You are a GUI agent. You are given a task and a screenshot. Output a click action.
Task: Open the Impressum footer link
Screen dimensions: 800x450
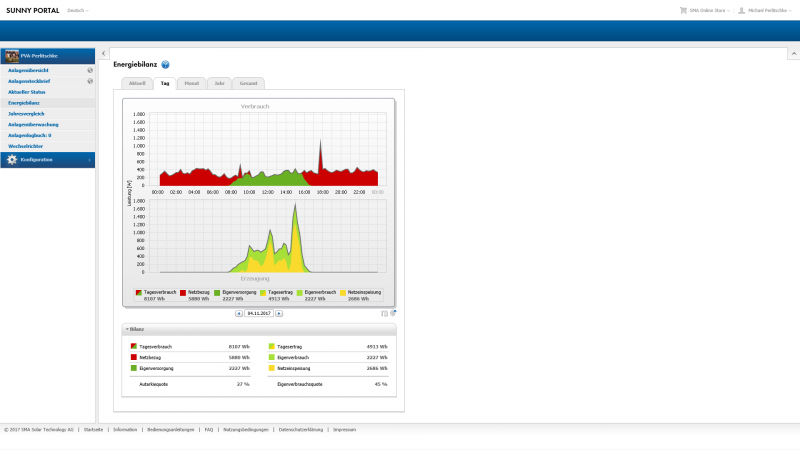tap(344, 430)
